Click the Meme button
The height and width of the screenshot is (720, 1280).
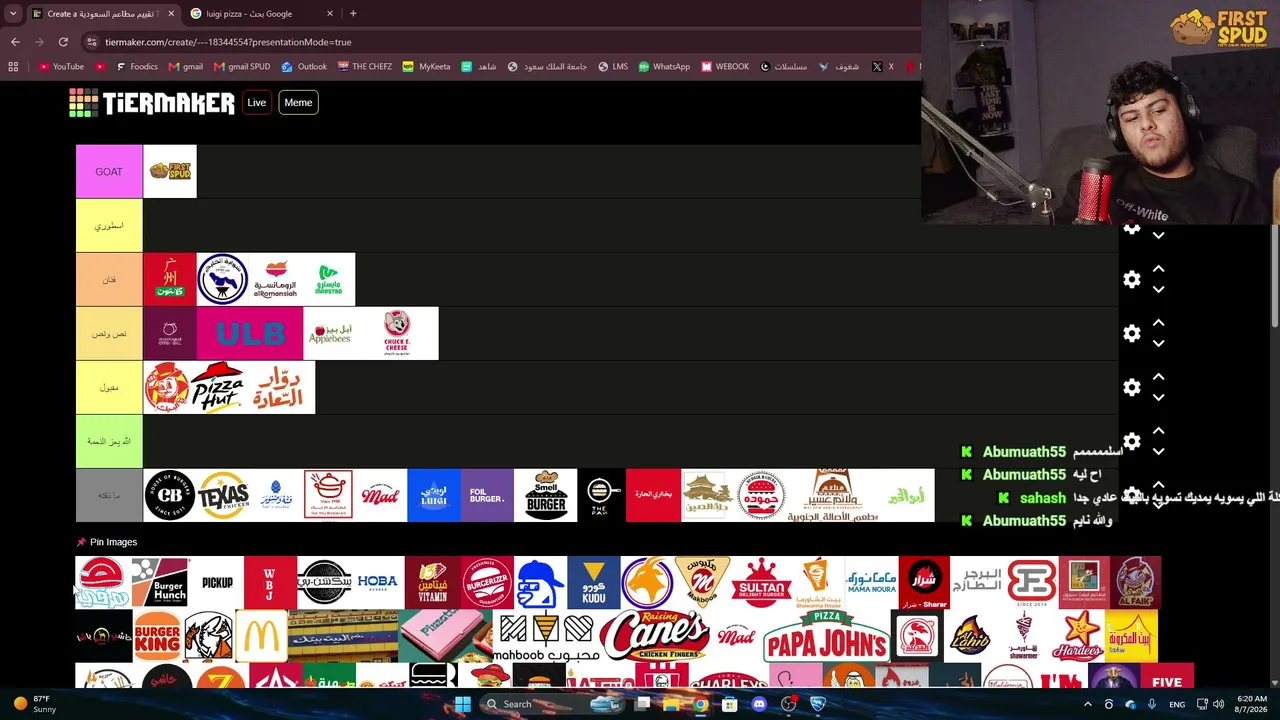(298, 103)
